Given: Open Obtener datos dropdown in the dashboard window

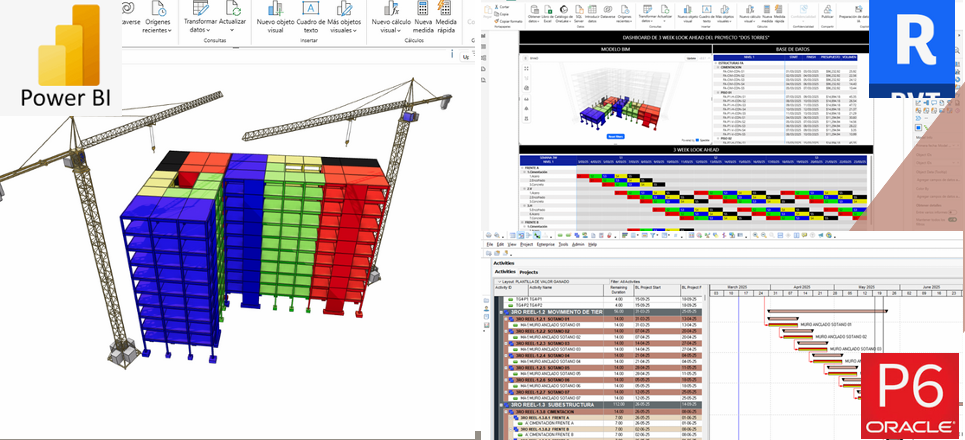Looking at the screenshot, I should (x=534, y=13).
